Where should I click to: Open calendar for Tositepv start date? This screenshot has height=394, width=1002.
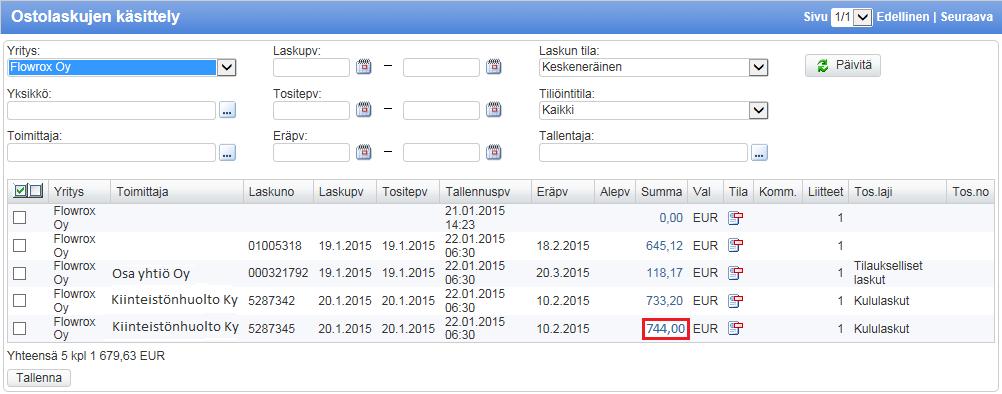pos(364,109)
